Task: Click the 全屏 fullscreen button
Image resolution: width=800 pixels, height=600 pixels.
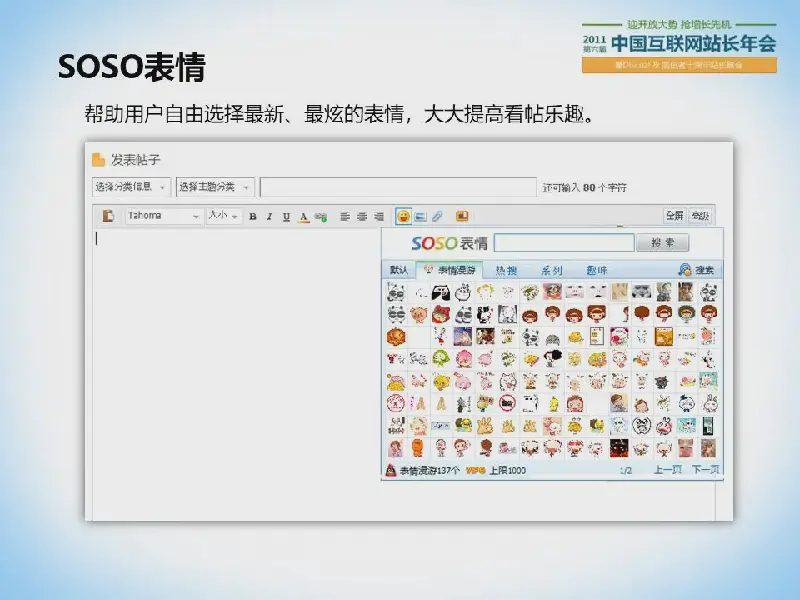Action: tap(674, 216)
